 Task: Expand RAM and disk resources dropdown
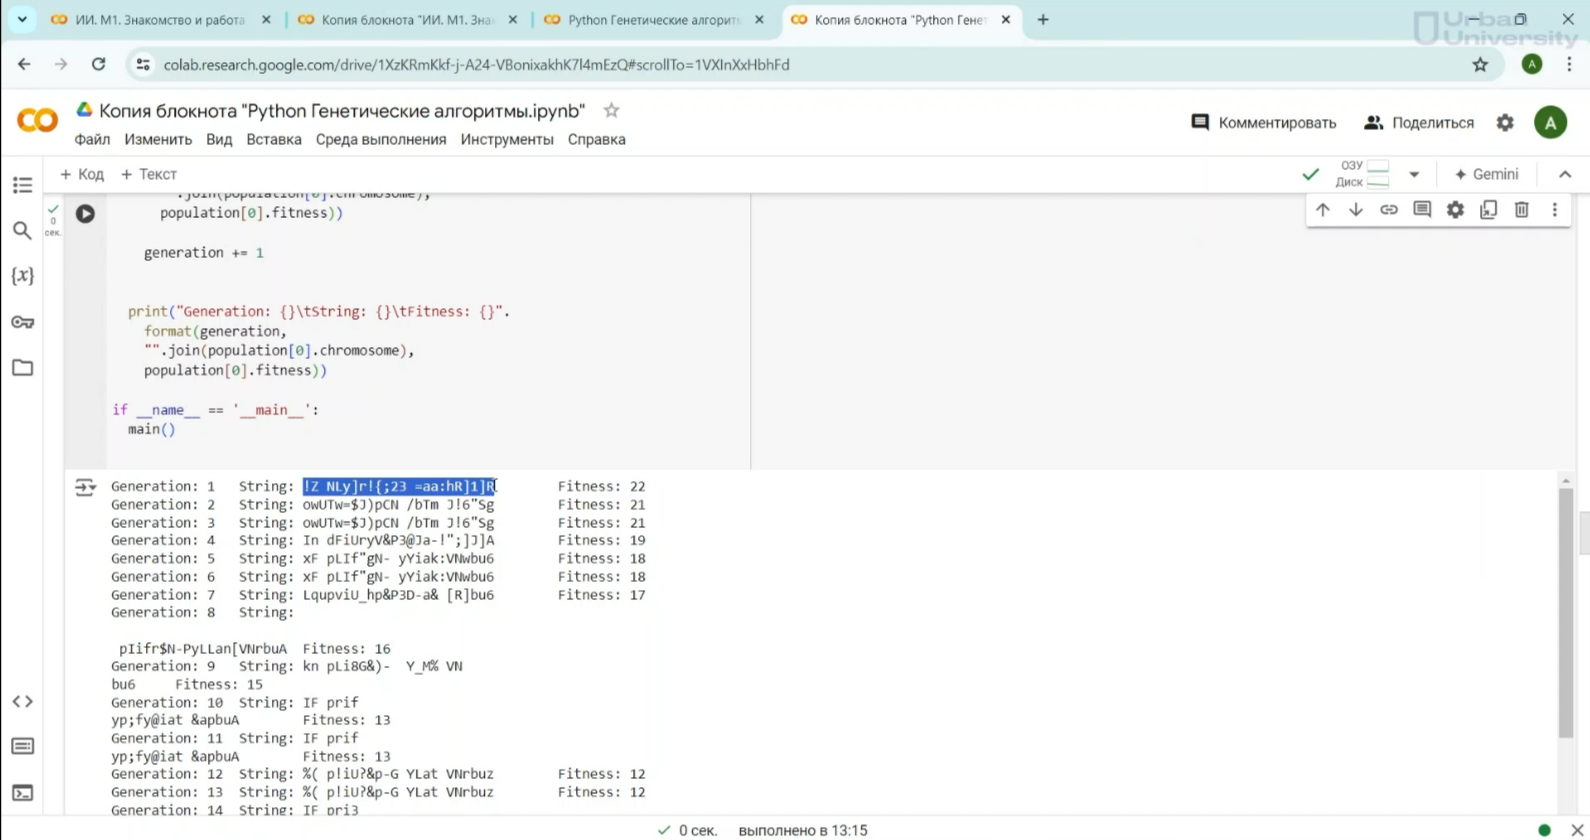1414,174
